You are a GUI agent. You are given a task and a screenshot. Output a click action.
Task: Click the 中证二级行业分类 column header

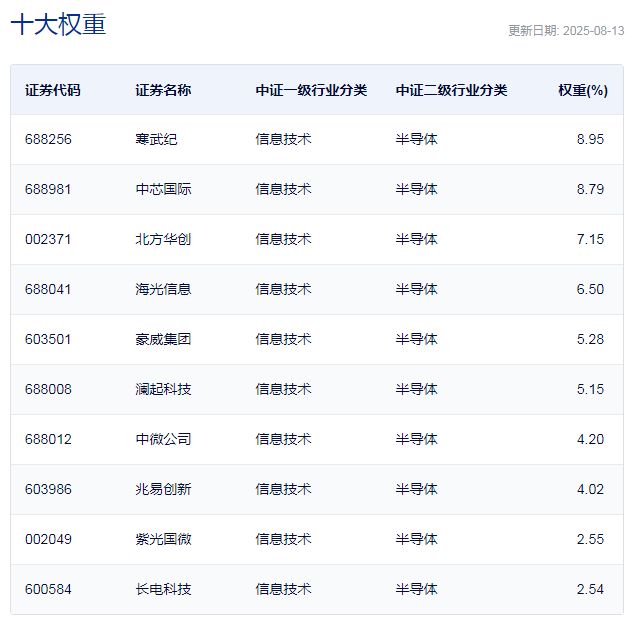[451, 90]
